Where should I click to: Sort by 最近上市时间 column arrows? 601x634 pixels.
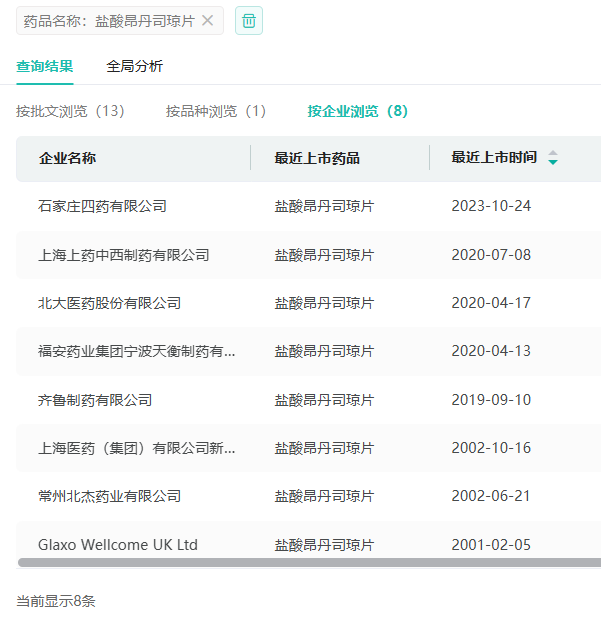[553, 158]
